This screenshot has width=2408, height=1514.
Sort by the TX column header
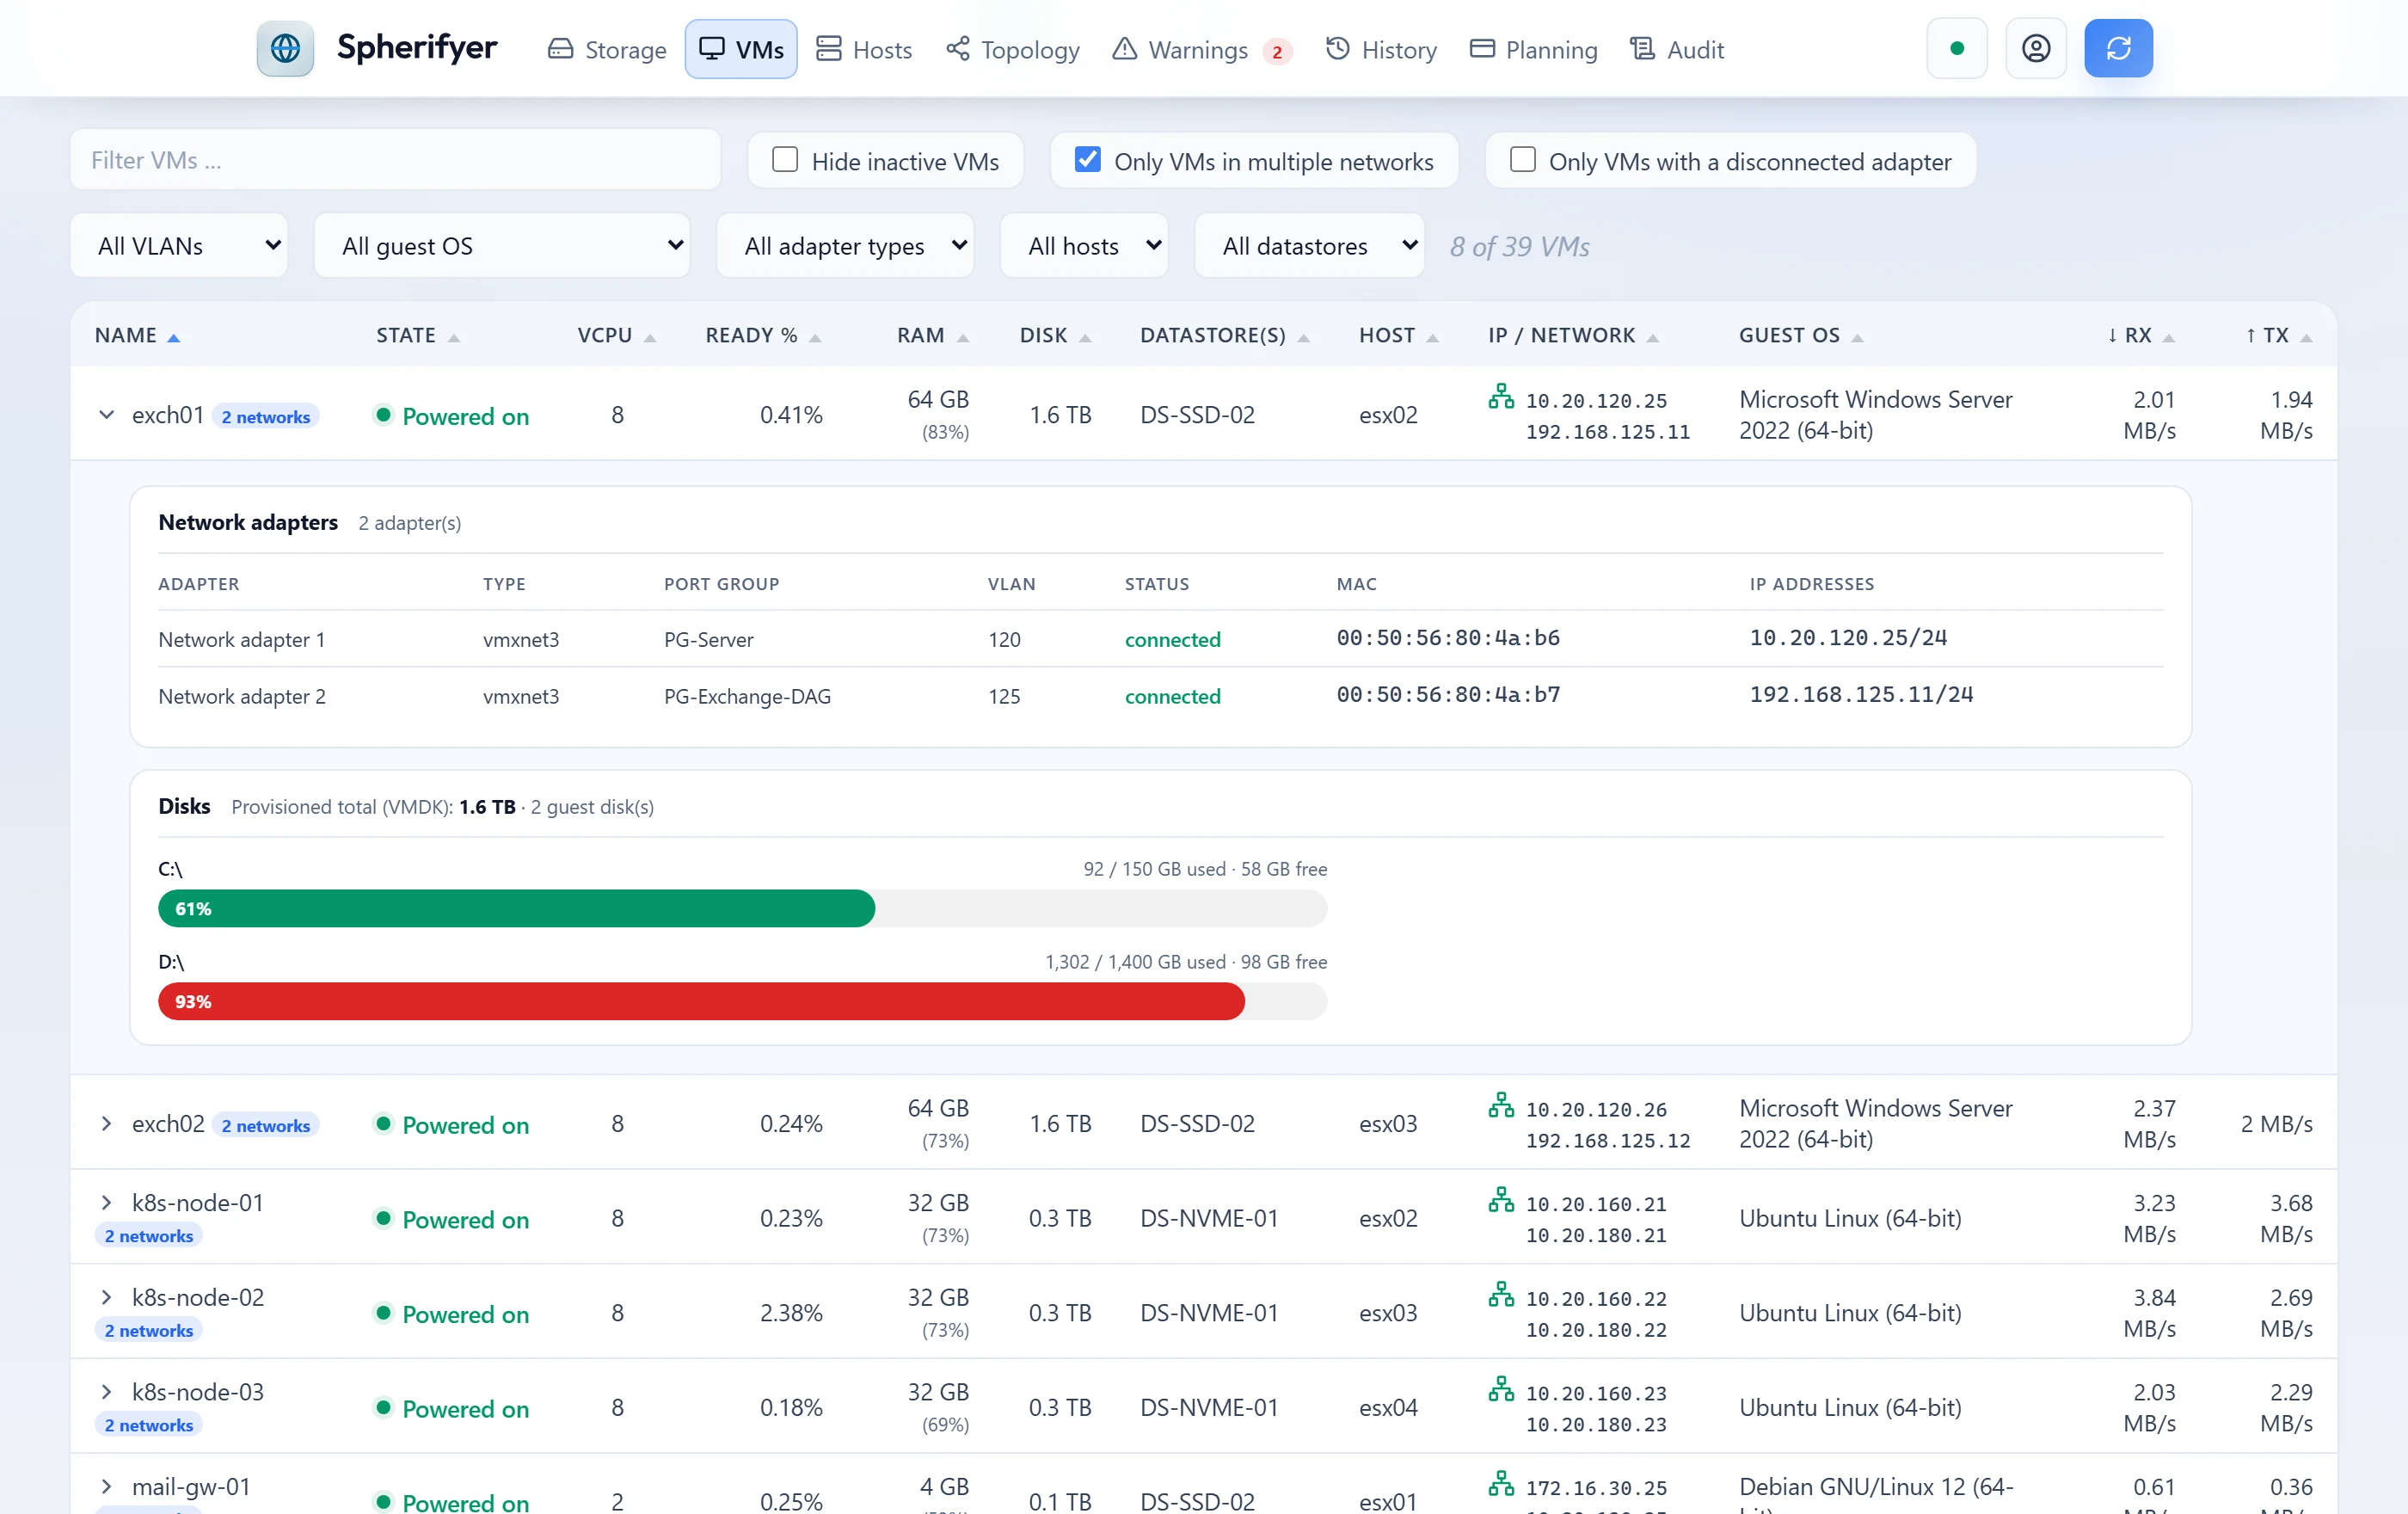2279,336
